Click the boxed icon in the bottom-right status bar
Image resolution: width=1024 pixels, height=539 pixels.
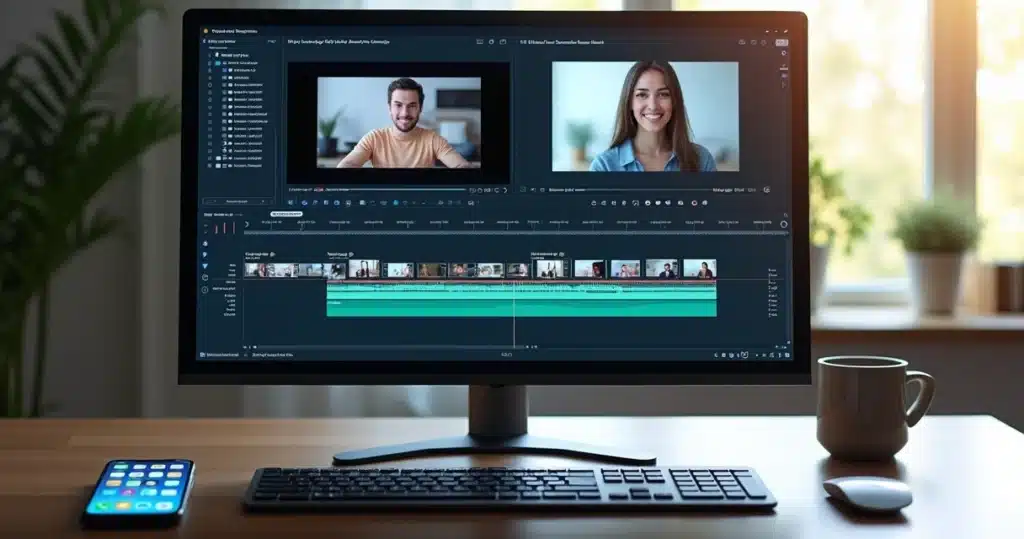(744, 355)
